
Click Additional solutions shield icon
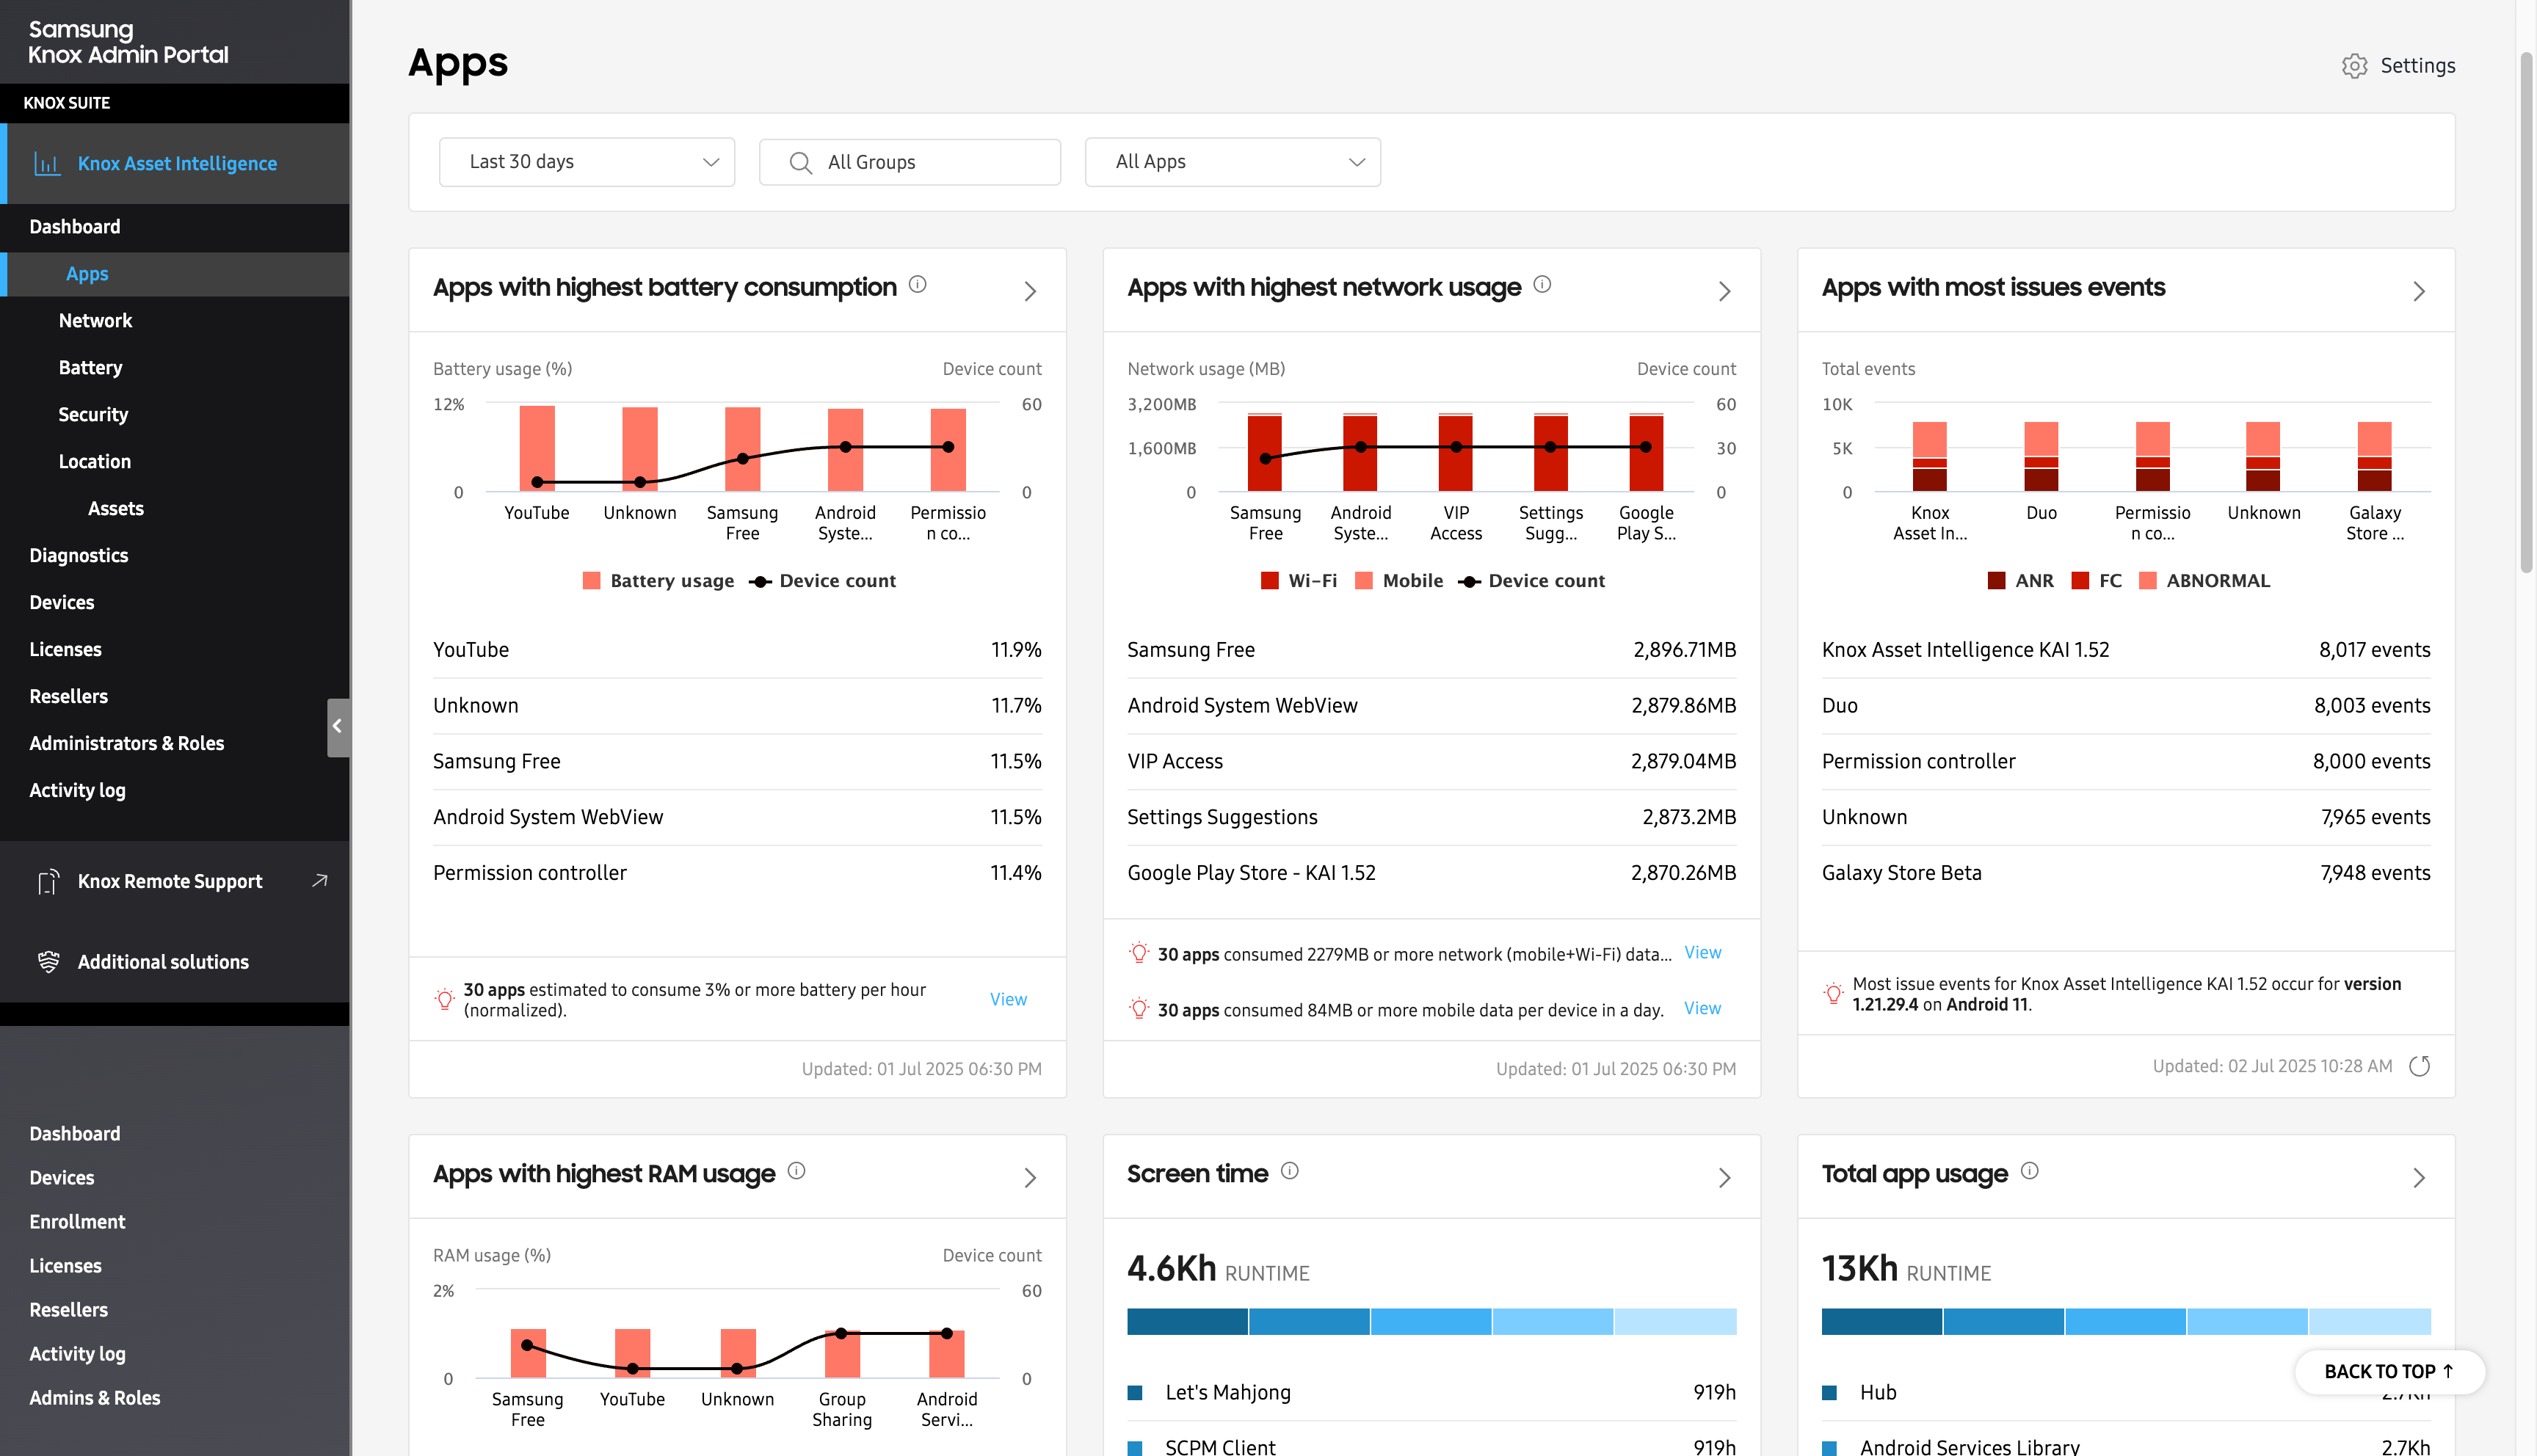[48, 962]
